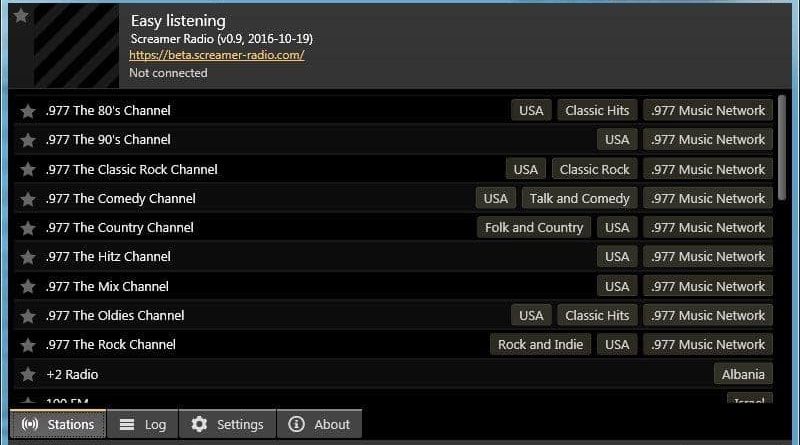Favorite the .977 The 80's Channel star

pyautogui.click(x=28, y=111)
